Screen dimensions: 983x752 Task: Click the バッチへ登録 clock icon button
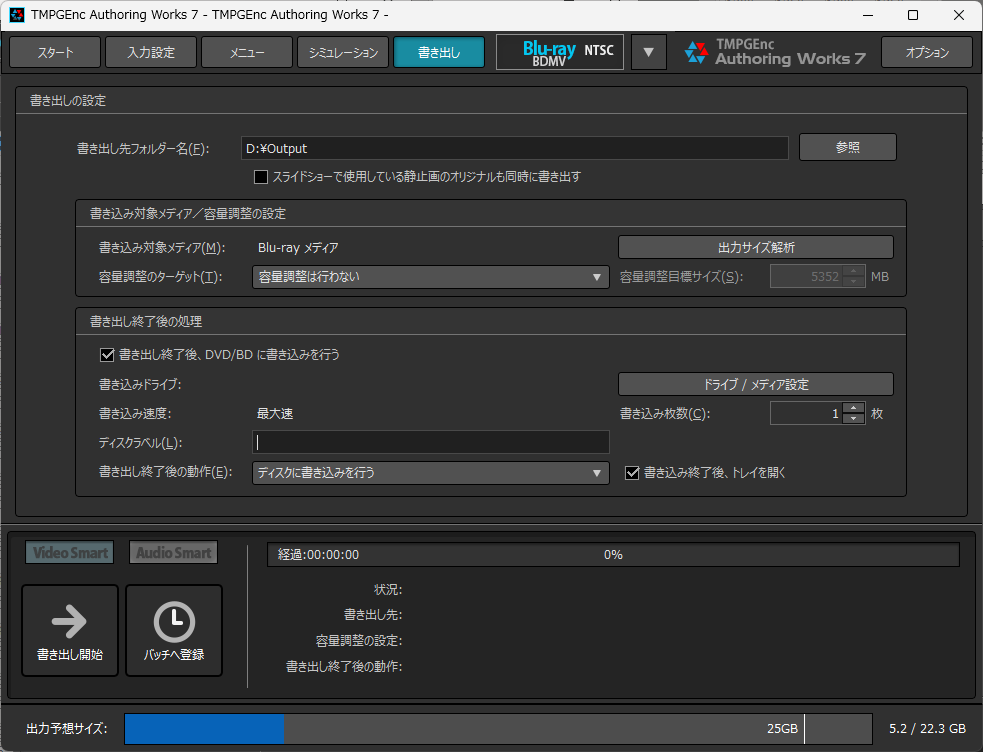click(173, 630)
